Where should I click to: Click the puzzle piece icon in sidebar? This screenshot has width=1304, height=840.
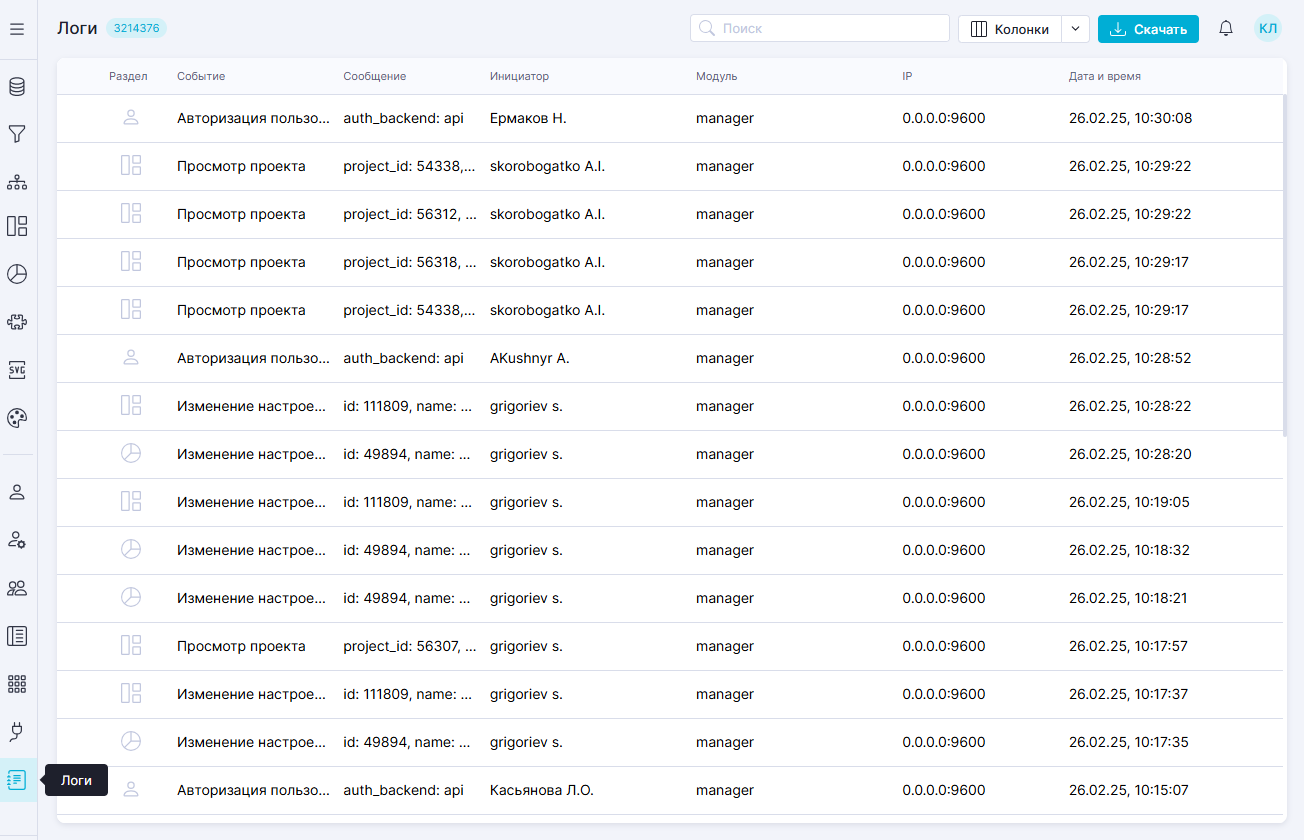click(17, 322)
